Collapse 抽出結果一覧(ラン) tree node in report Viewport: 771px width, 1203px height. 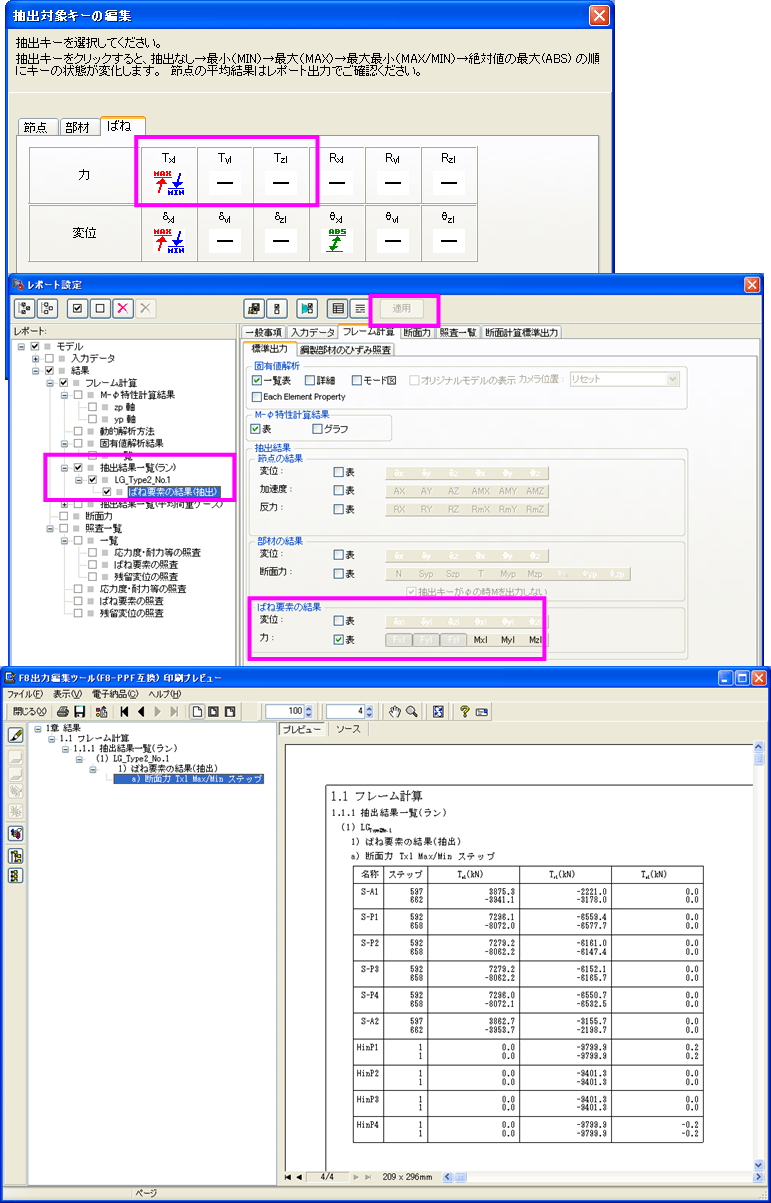pos(64,467)
